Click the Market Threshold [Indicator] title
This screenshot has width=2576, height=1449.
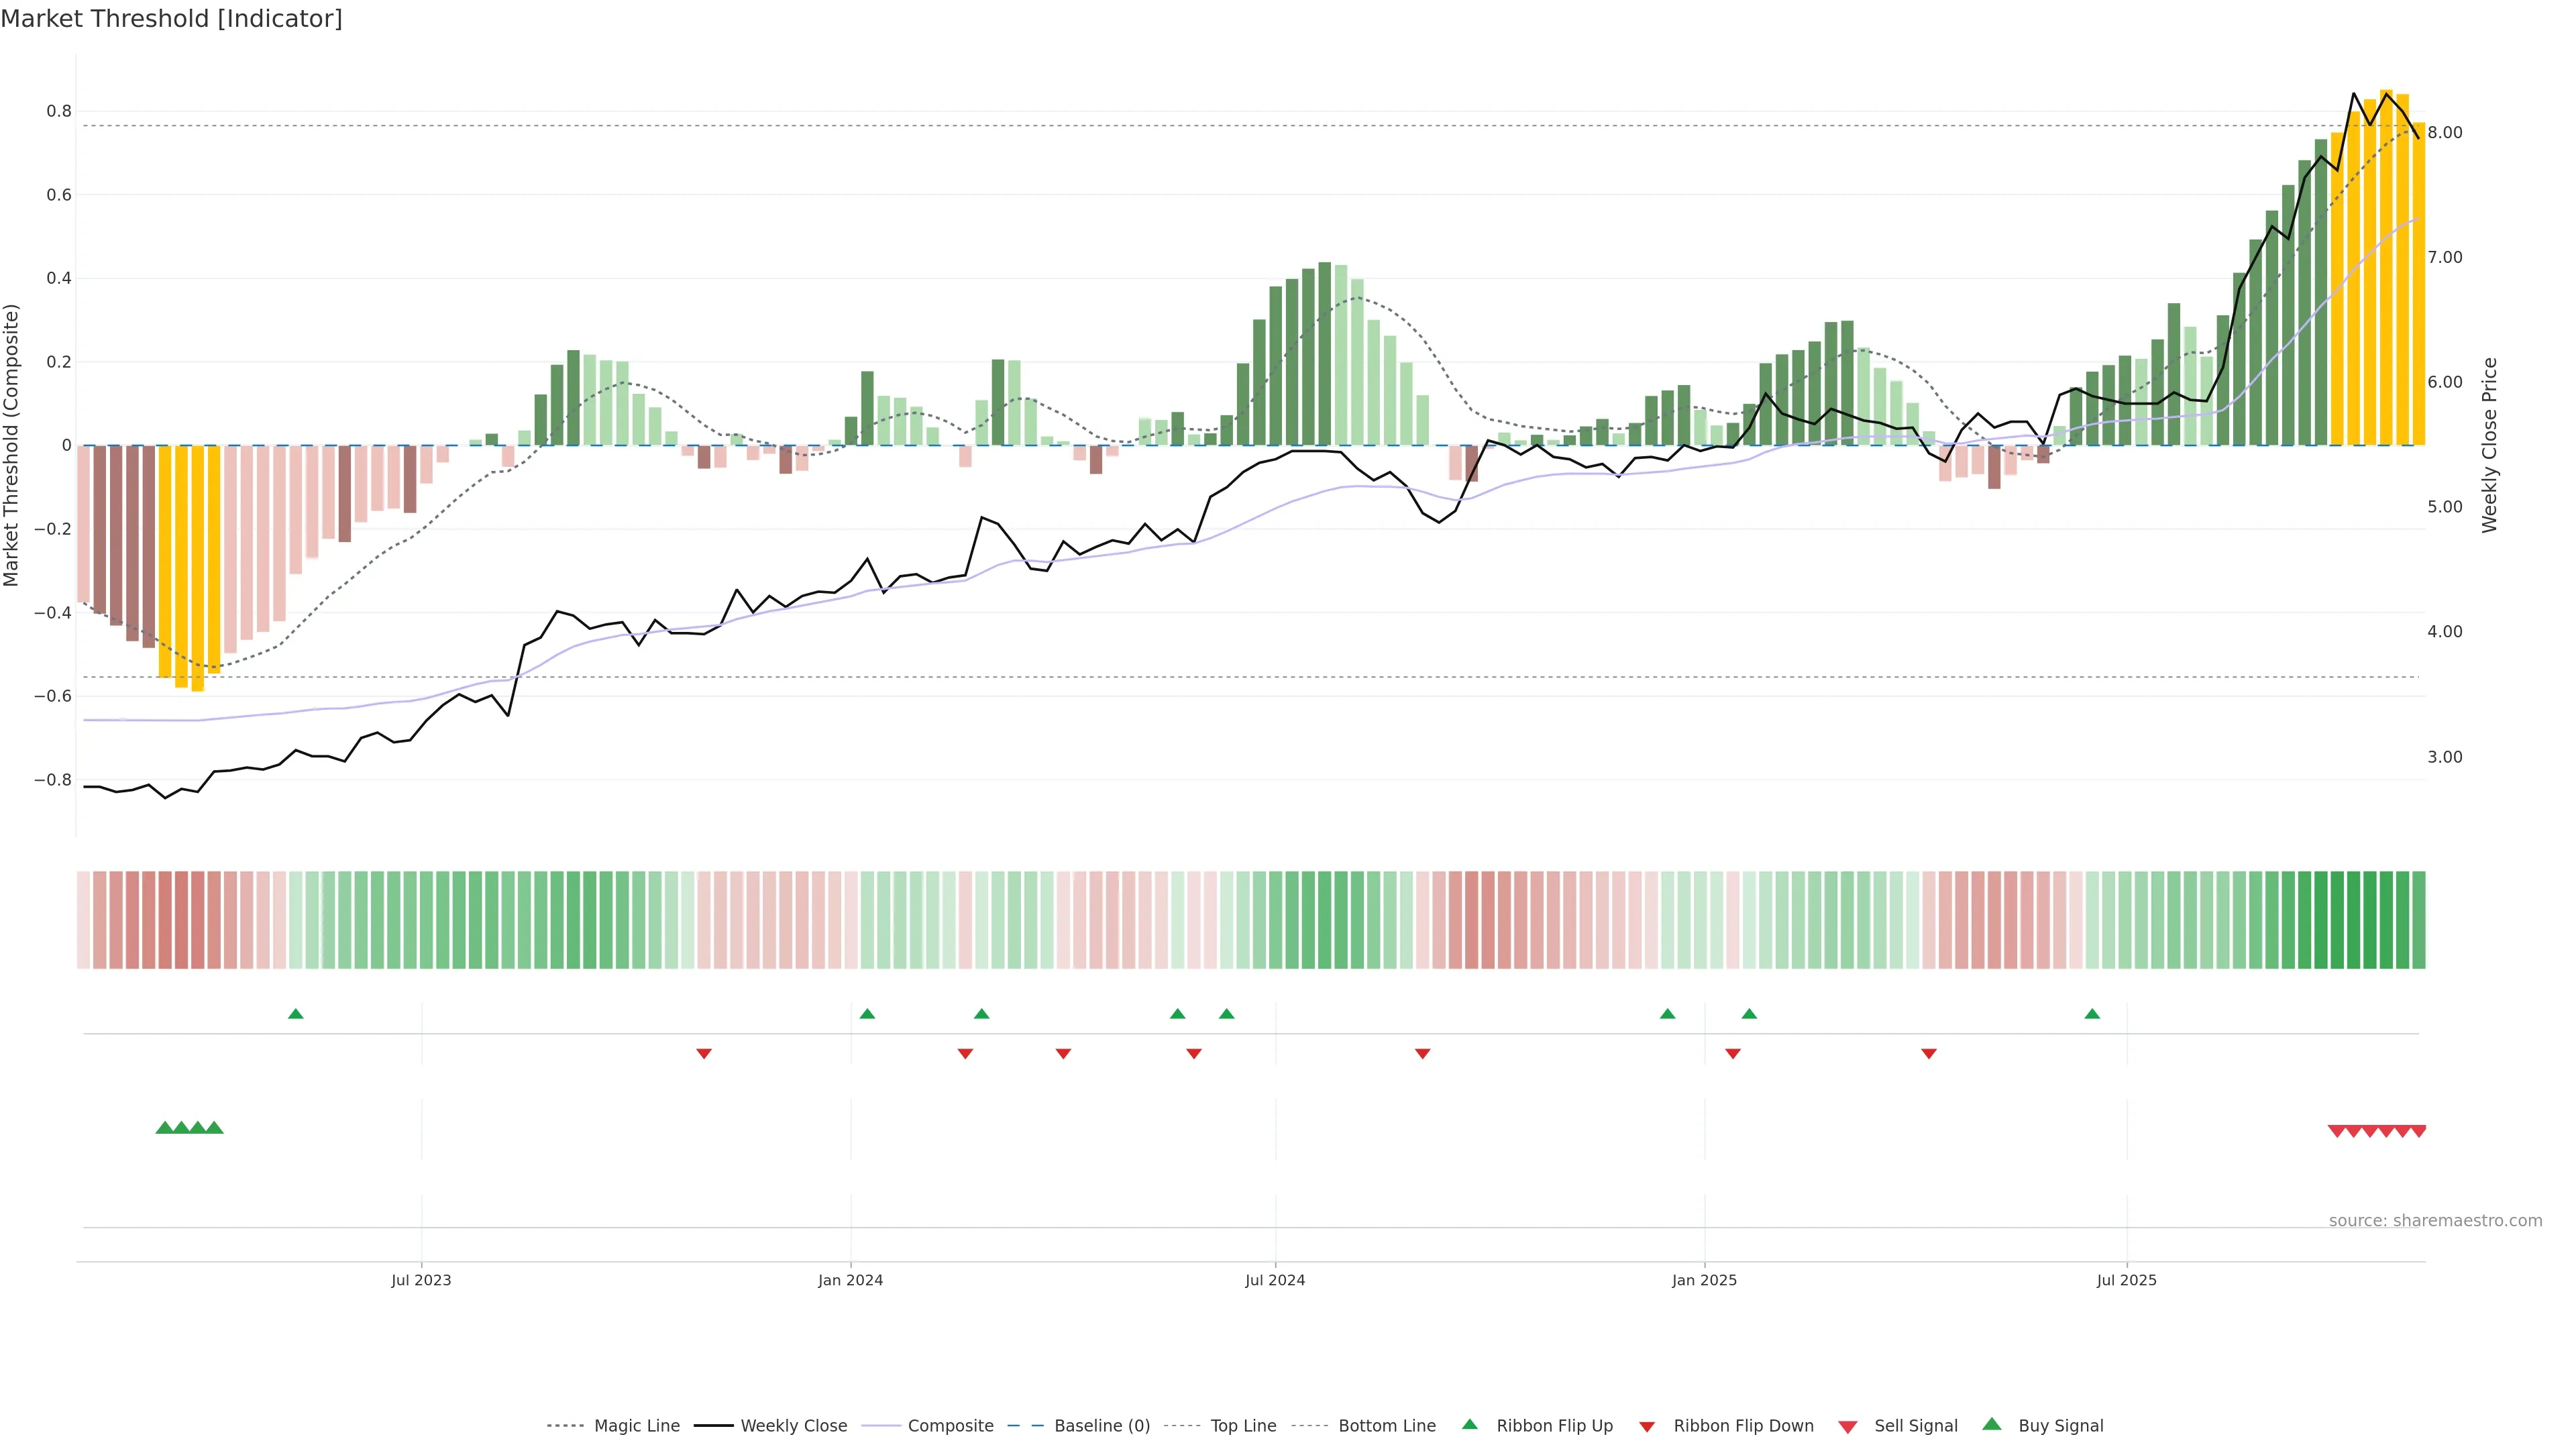[171, 19]
